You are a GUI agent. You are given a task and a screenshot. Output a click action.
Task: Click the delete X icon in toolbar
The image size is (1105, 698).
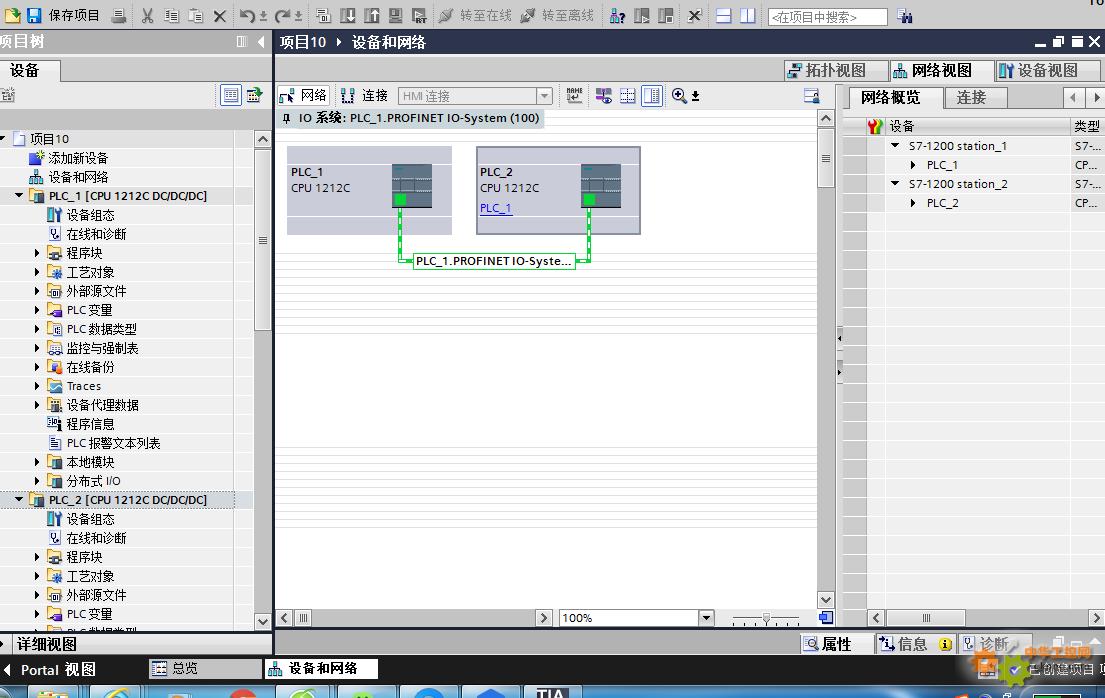[220, 16]
